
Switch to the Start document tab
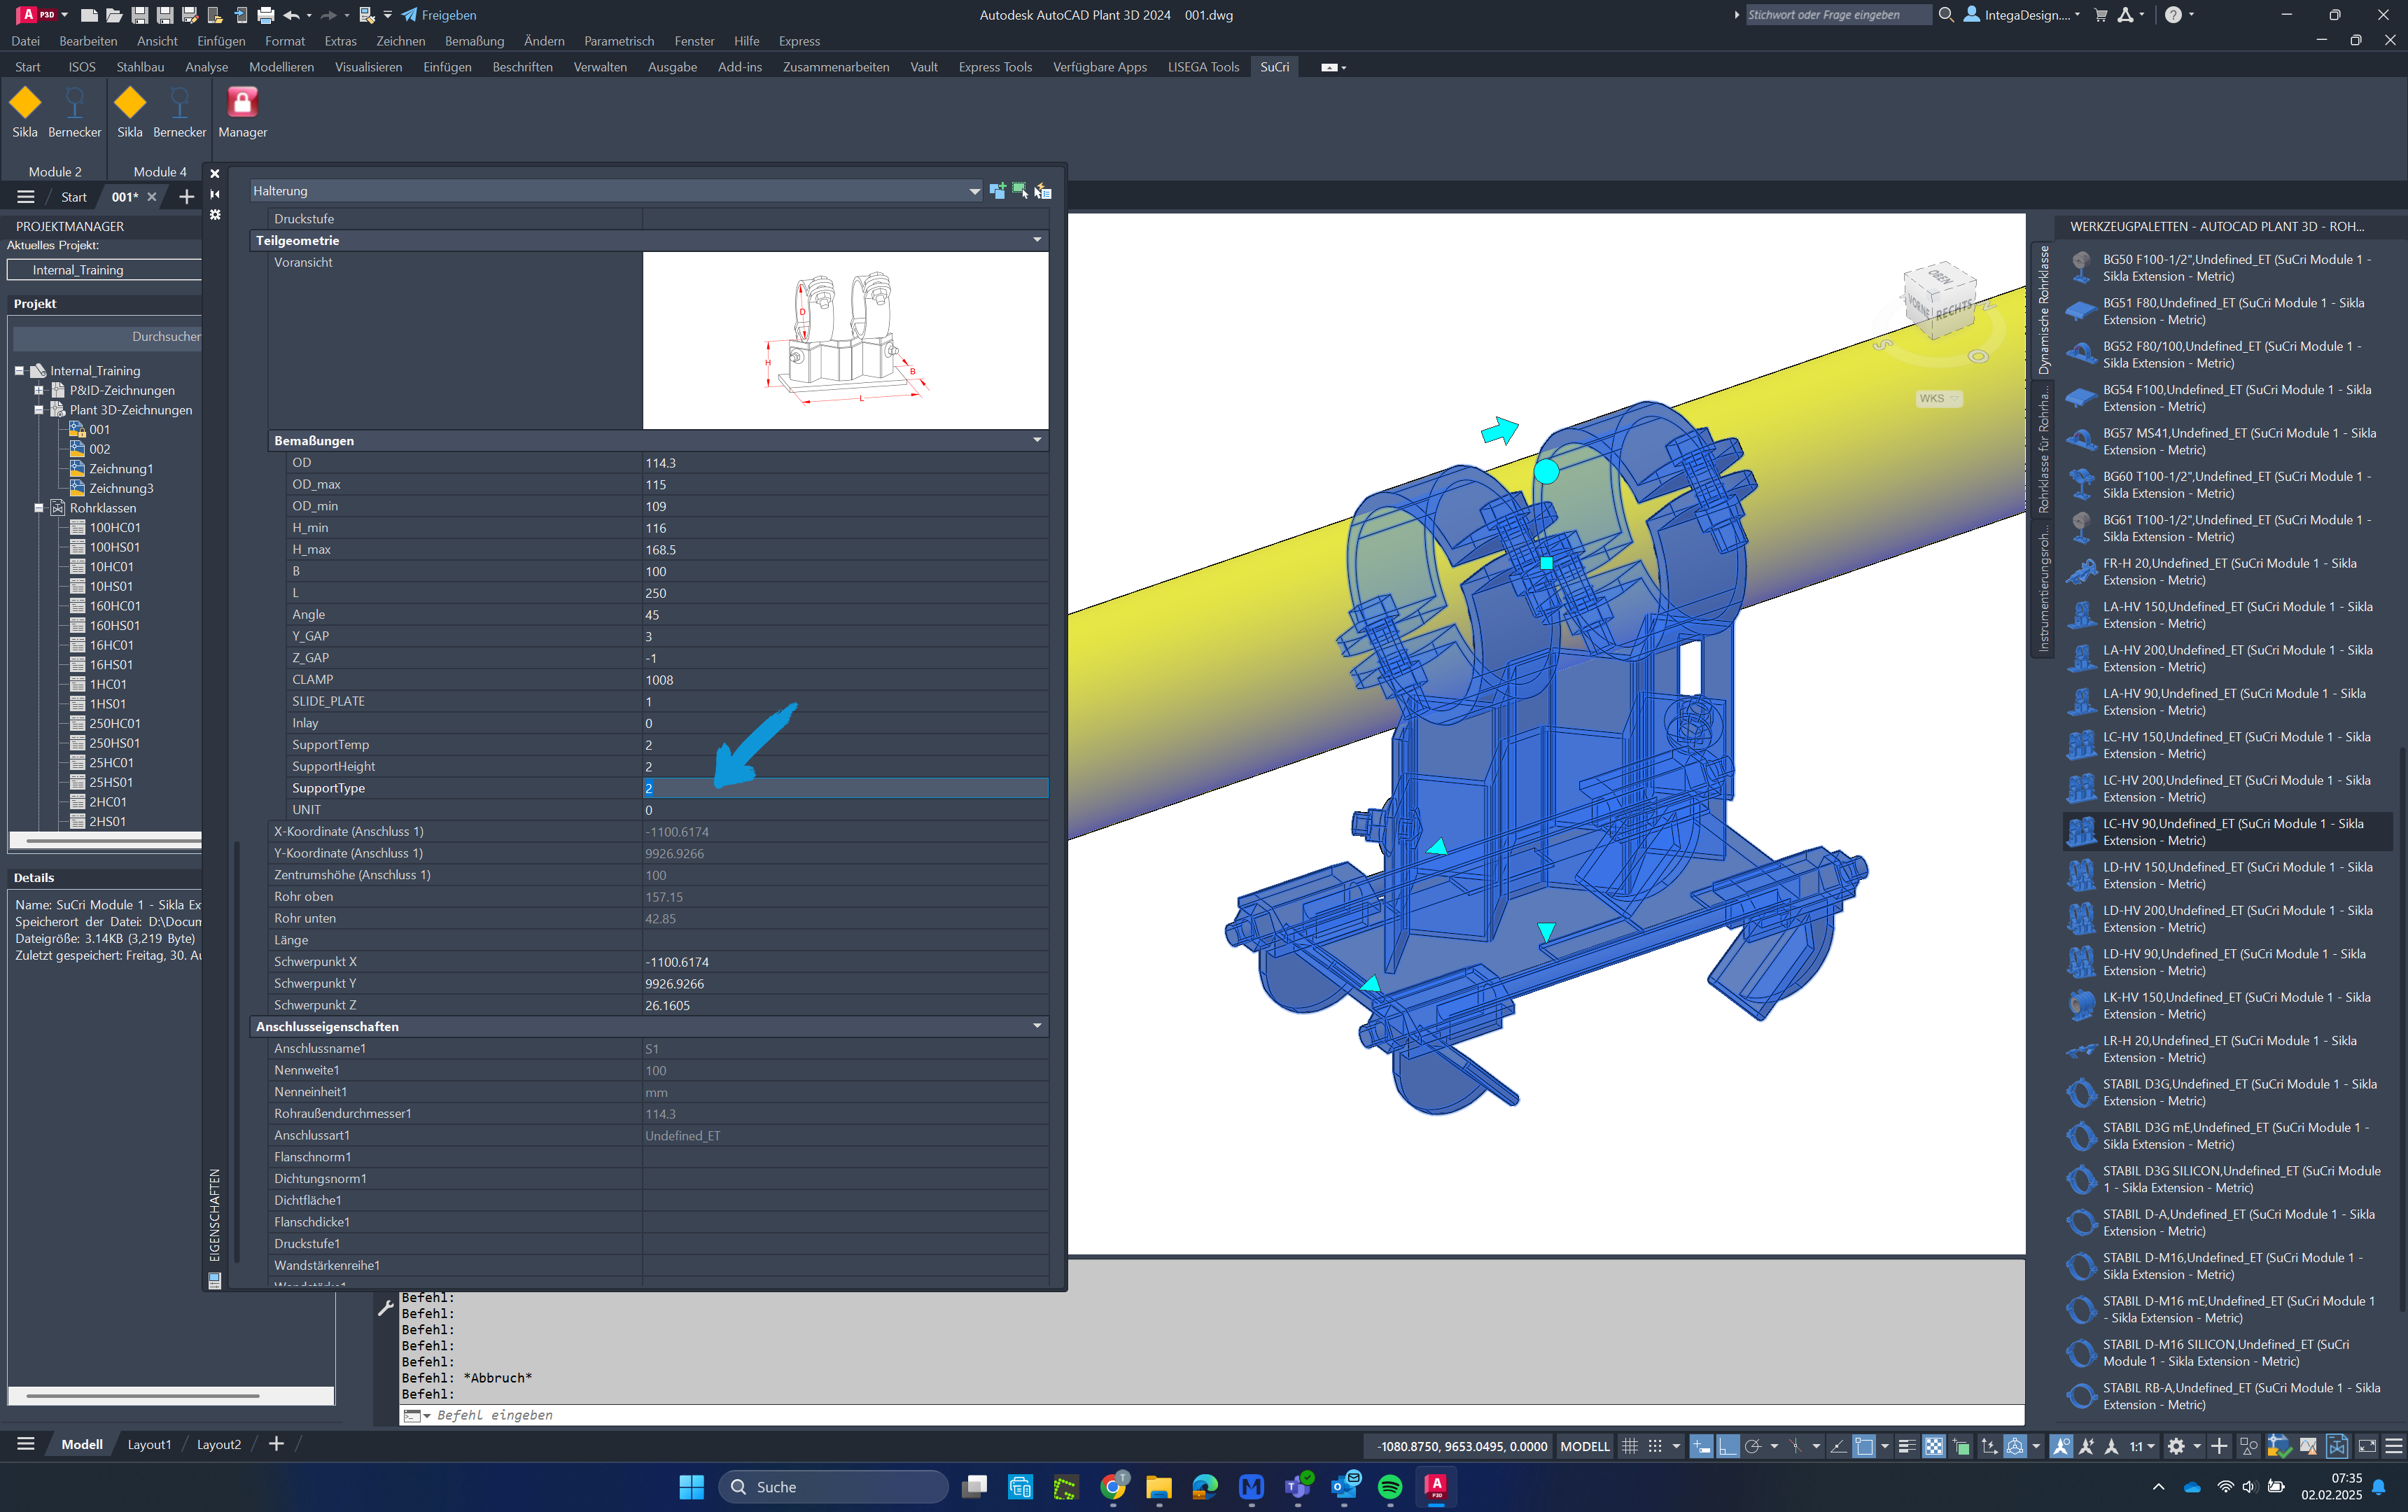tap(74, 197)
